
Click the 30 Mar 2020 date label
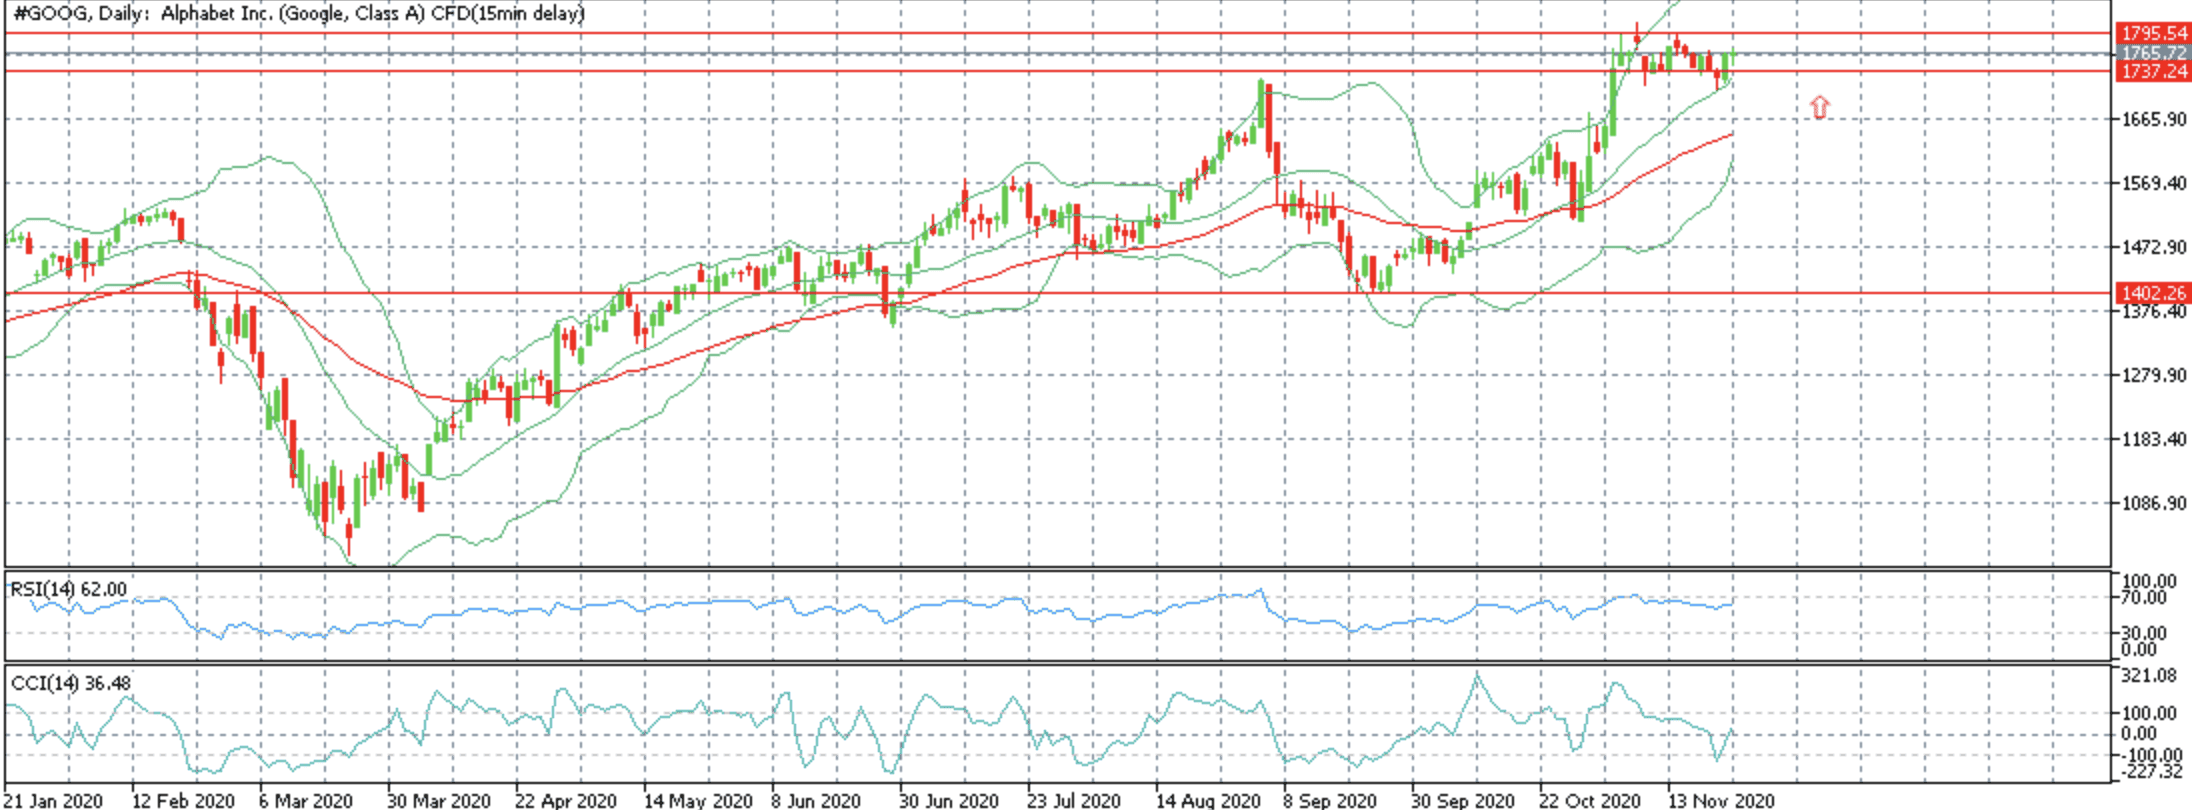[x=439, y=800]
